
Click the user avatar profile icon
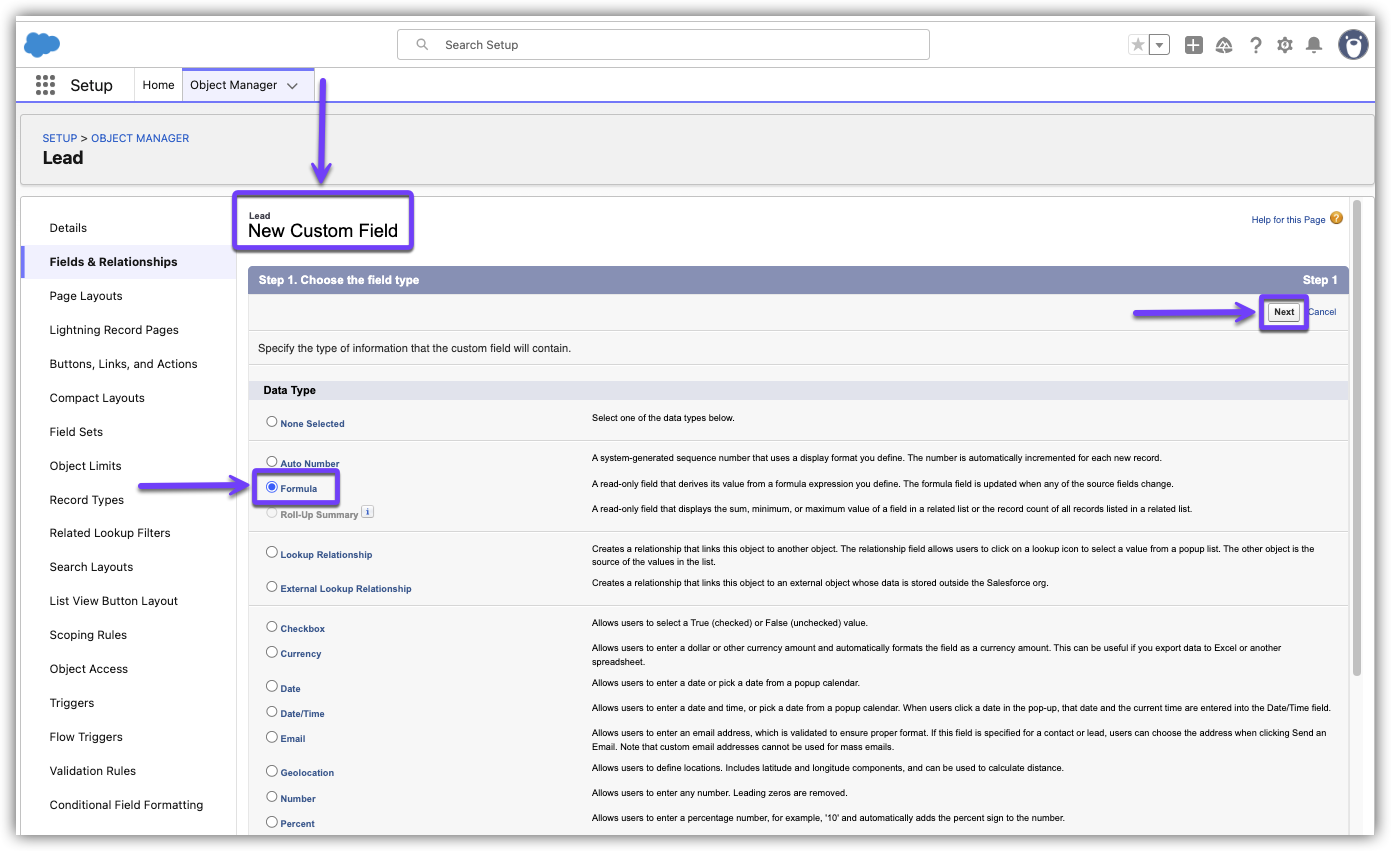[1353, 45]
